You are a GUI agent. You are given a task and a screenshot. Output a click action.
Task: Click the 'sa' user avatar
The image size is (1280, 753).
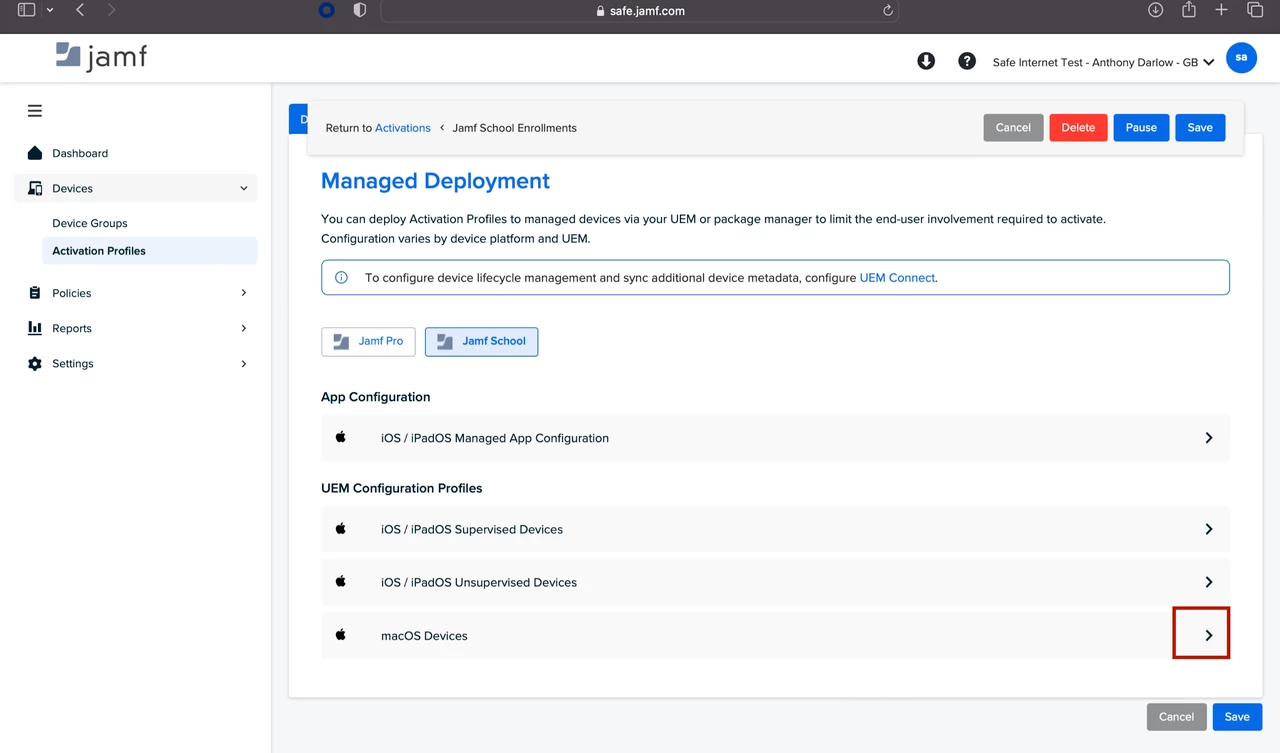click(1241, 58)
